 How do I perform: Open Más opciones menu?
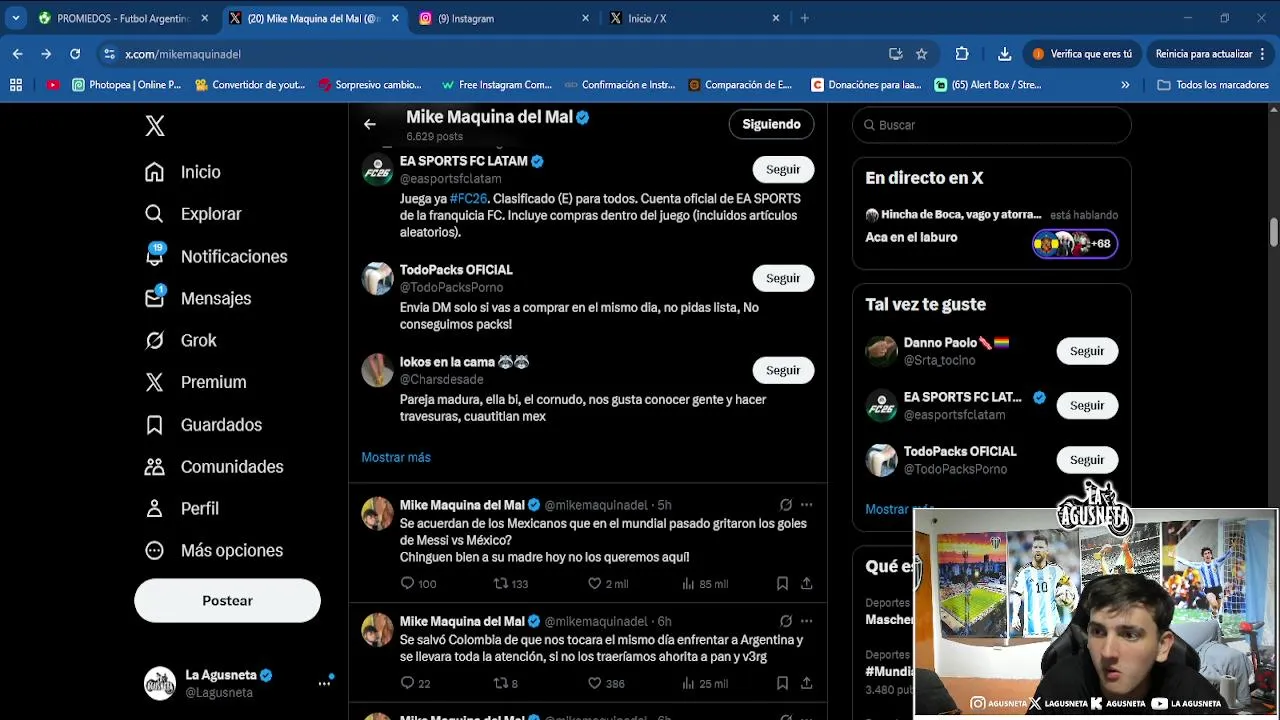point(213,551)
